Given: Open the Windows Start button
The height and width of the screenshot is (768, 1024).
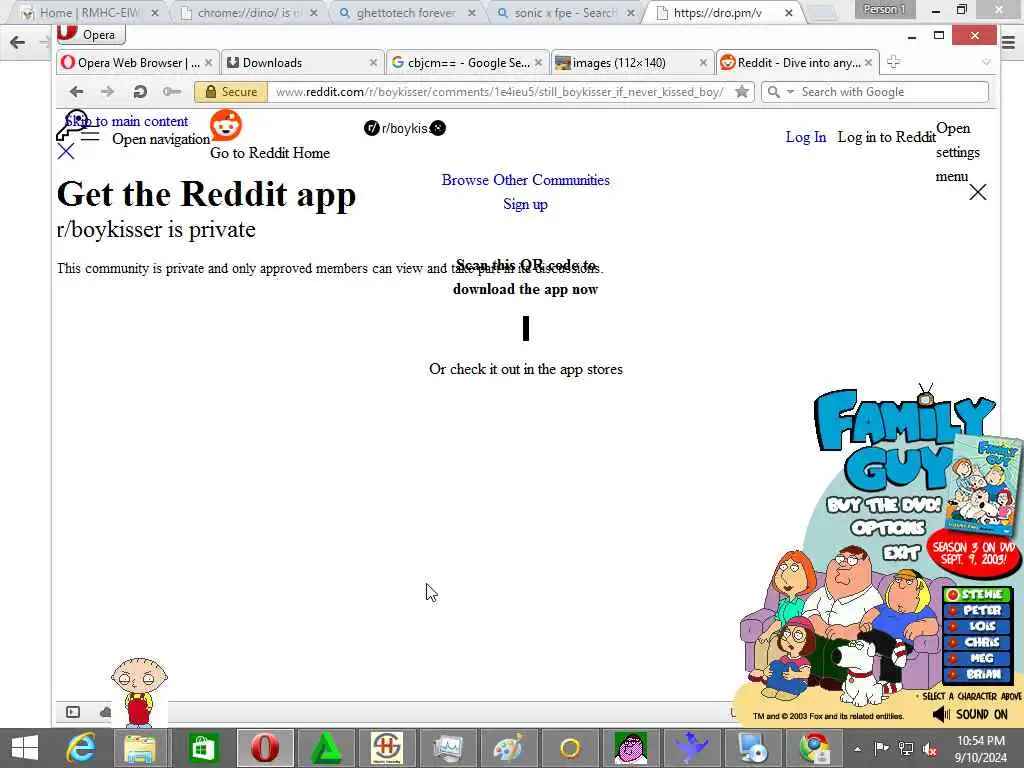Looking at the screenshot, I should pos(25,748).
